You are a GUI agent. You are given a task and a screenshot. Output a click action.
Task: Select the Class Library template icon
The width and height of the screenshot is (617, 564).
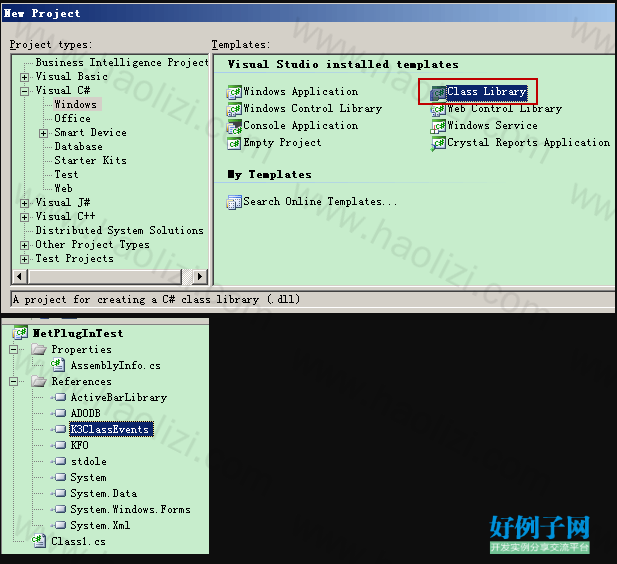438,93
